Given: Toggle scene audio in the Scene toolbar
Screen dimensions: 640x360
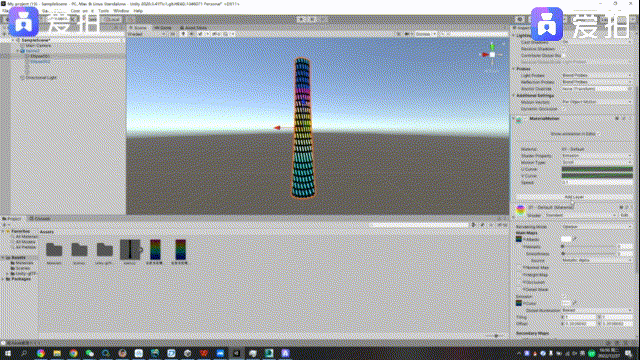Looking at the screenshot, I should tap(191, 34).
